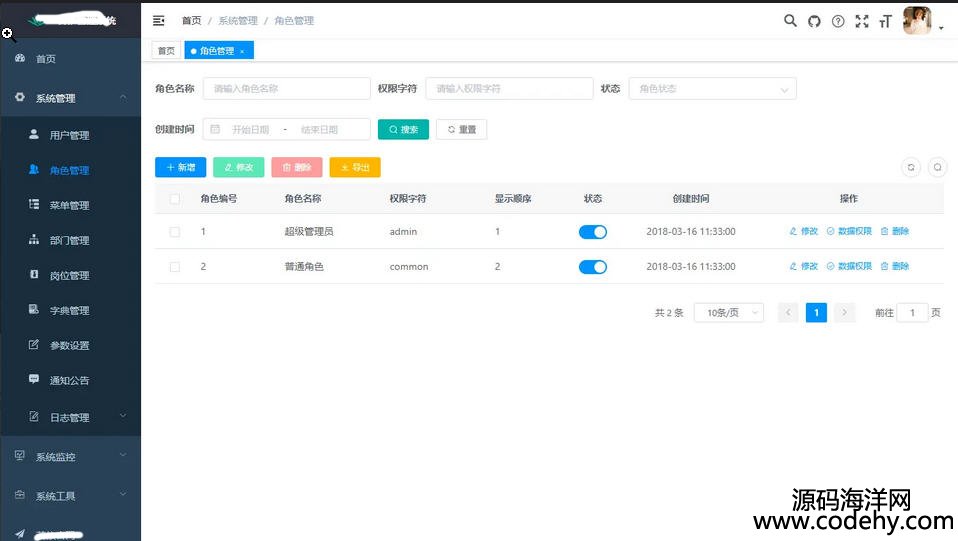Click the 通知公告 message icon
This screenshot has width=958, height=541.
34,379
